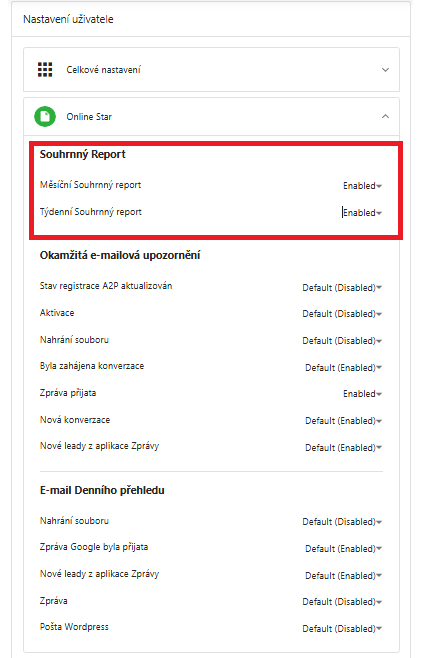The width and height of the screenshot is (424, 658).
Task: Open the Zpráva přijata Enabled dropdown
Action: pyautogui.click(x=362, y=394)
